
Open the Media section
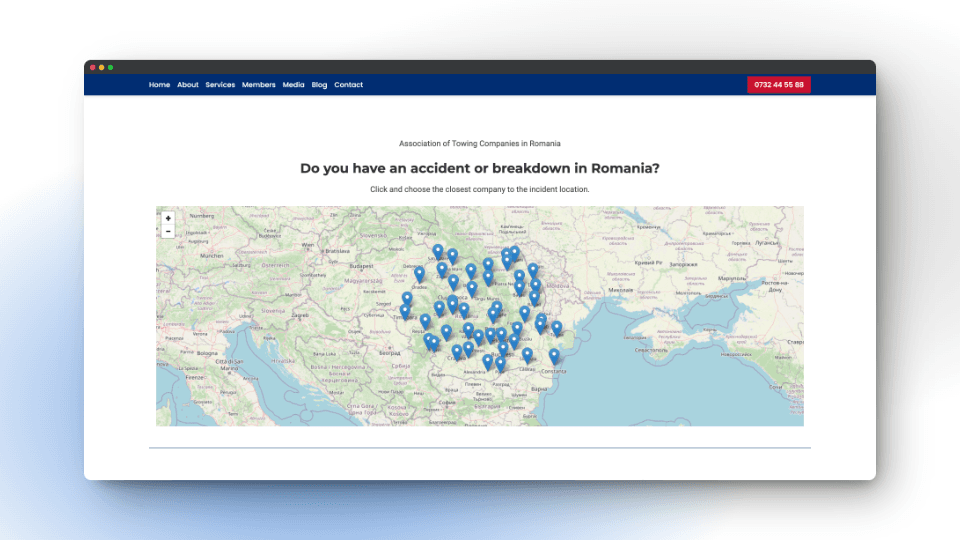tap(293, 85)
